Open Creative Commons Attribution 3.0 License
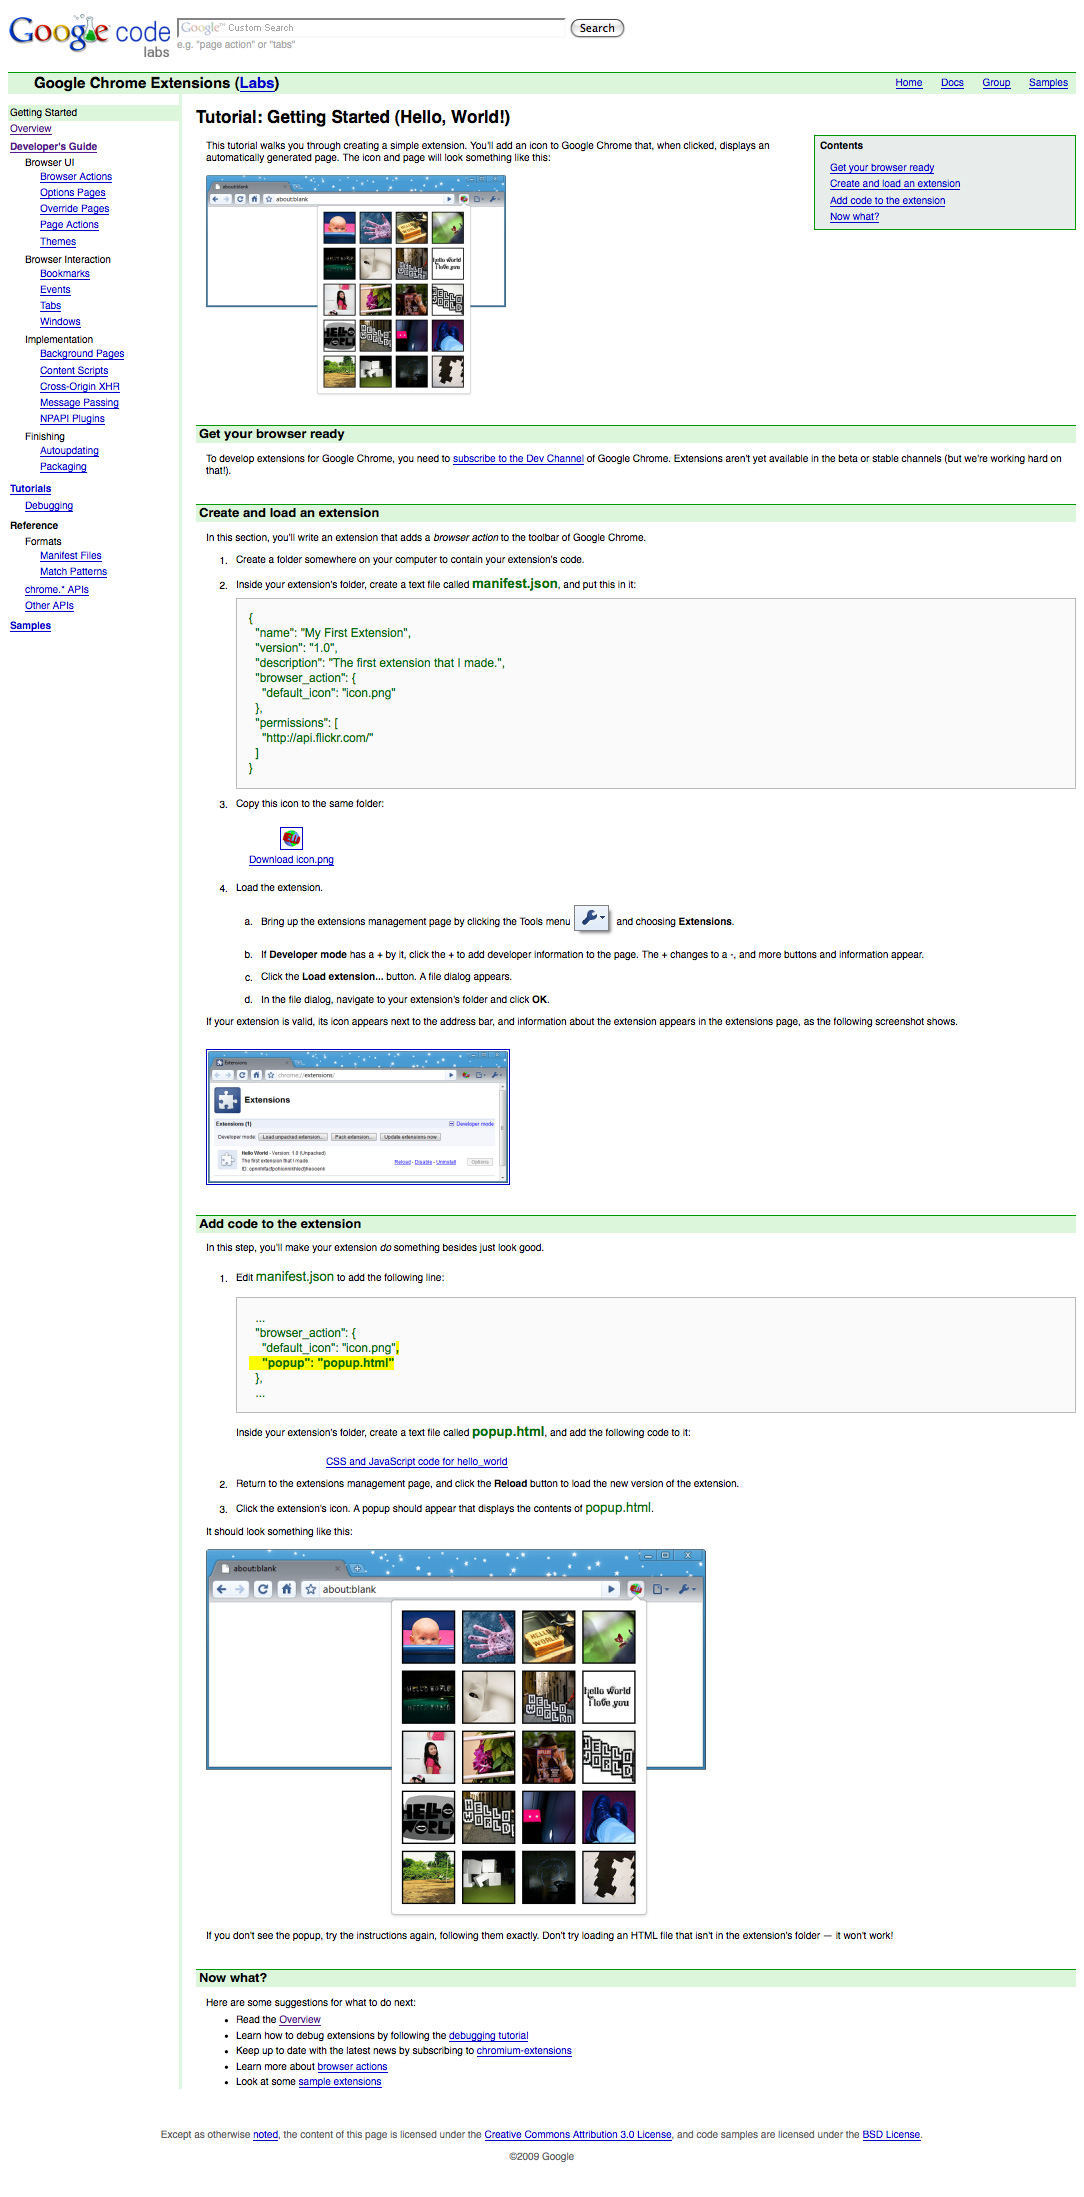Image resolution: width=1084 pixels, height=2197 pixels. (578, 2135)
